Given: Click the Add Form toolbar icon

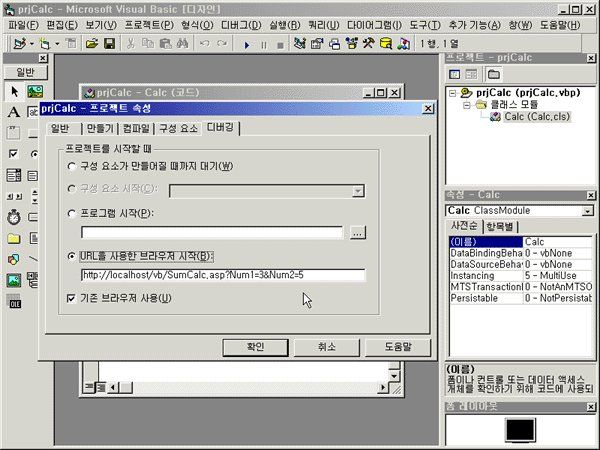Looking at the screenshot, I should pos(45,44).
